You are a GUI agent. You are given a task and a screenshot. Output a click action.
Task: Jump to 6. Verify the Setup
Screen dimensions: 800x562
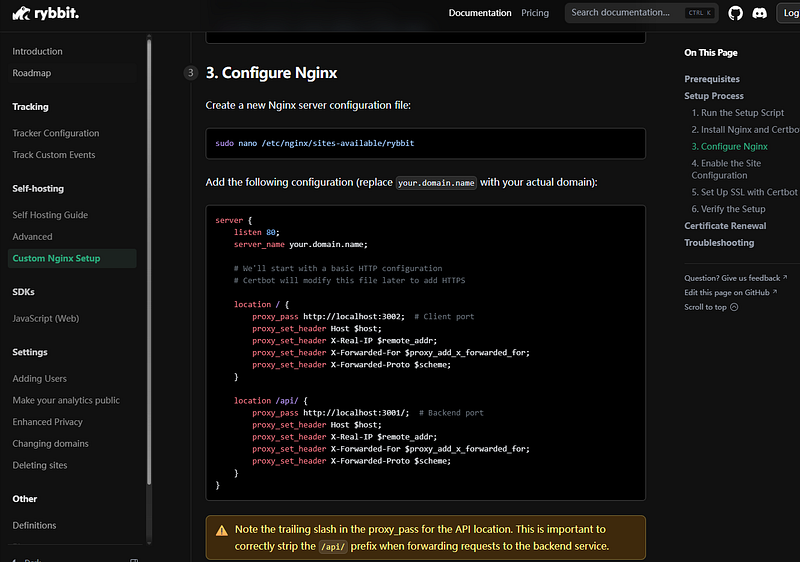tap(728, 209)
